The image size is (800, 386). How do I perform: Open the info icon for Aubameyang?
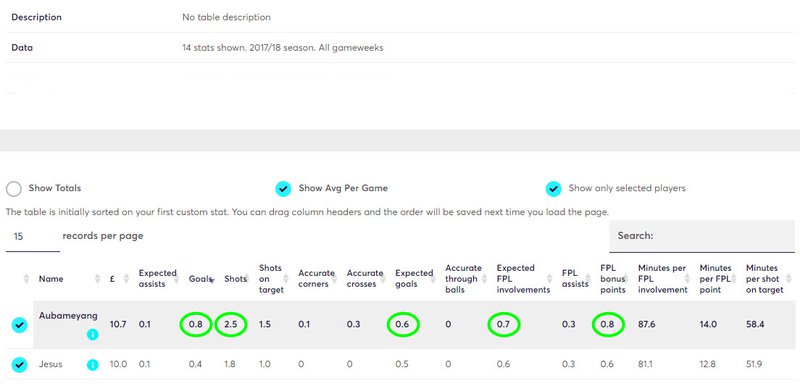pos(92,334)
